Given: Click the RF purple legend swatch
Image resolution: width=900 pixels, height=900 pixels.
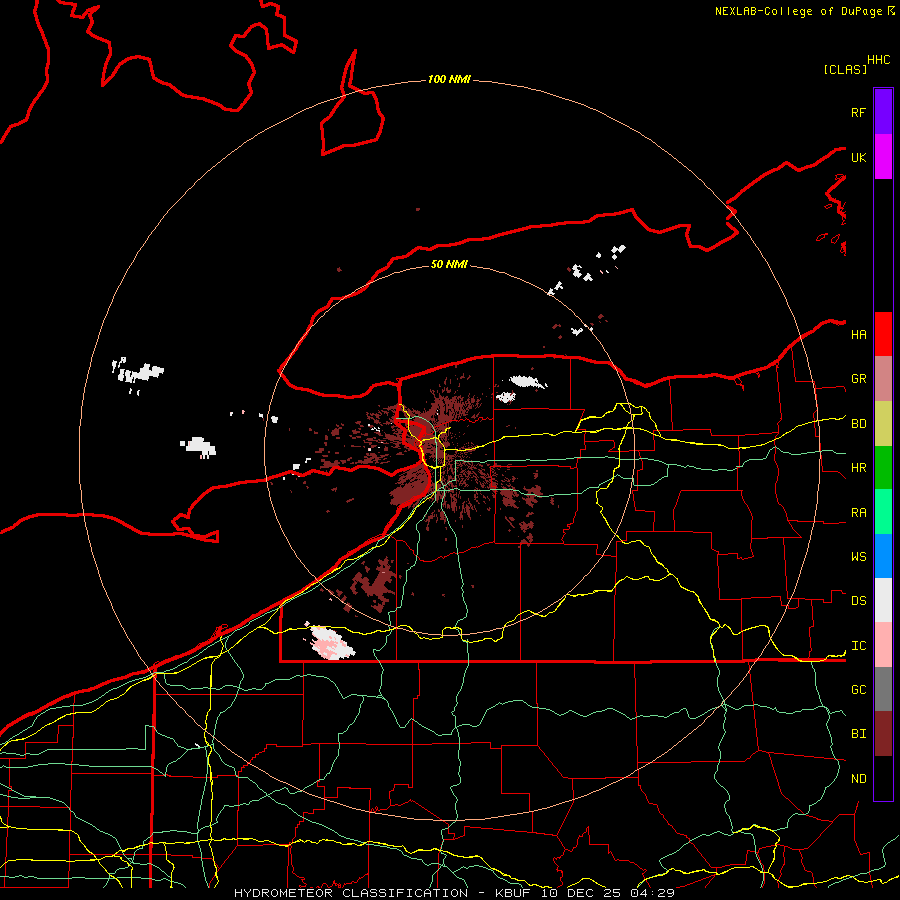Looking at the screenshot, I should tap(883, 111).
